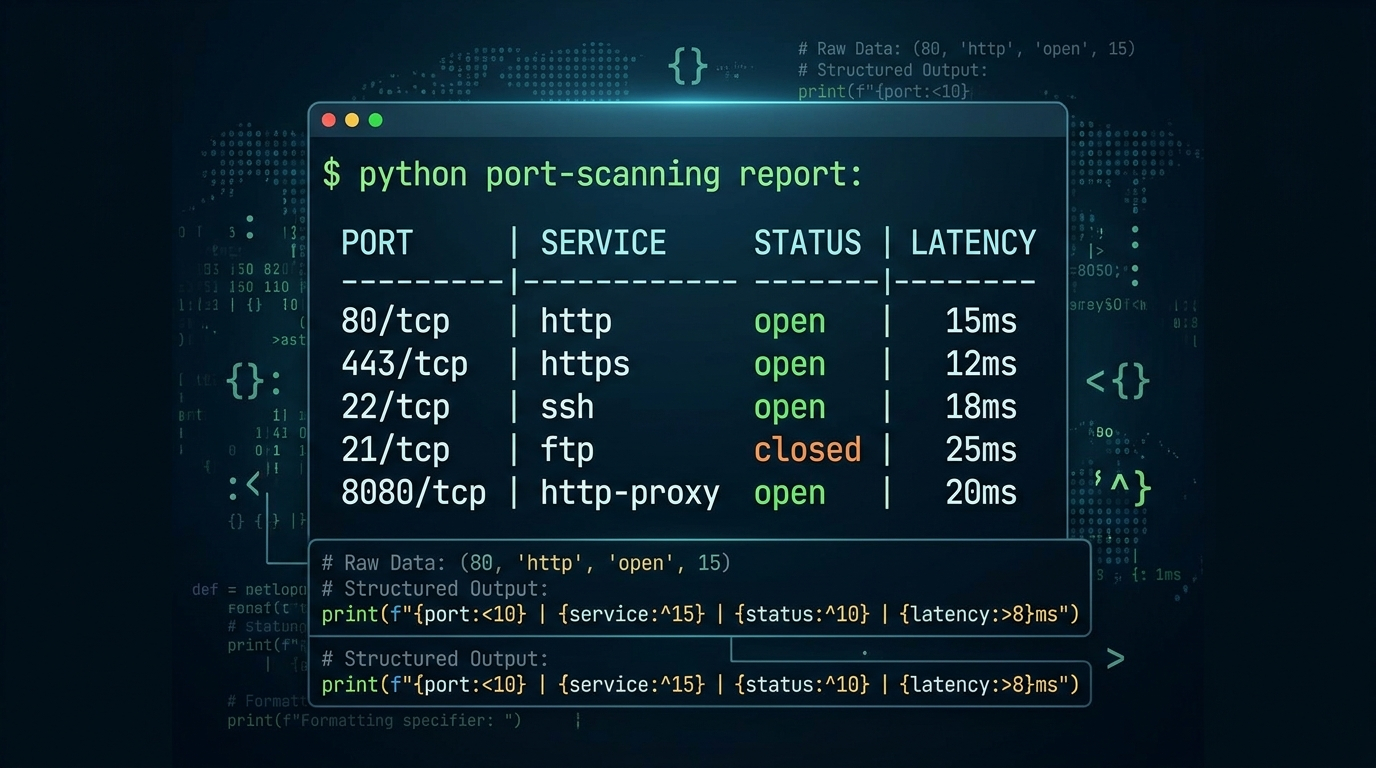Viewport: 1376px width, 768px height.
Task: Click the print line in the lowest code box
Action: coord(700,684)
